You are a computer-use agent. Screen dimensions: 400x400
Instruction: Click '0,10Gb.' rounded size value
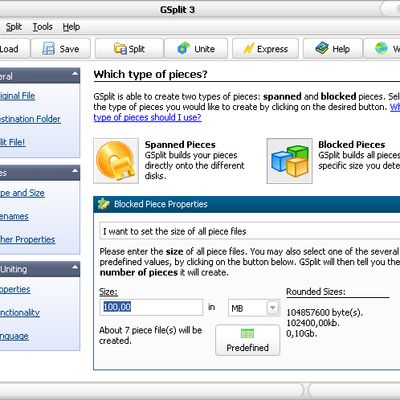(302, 333)
